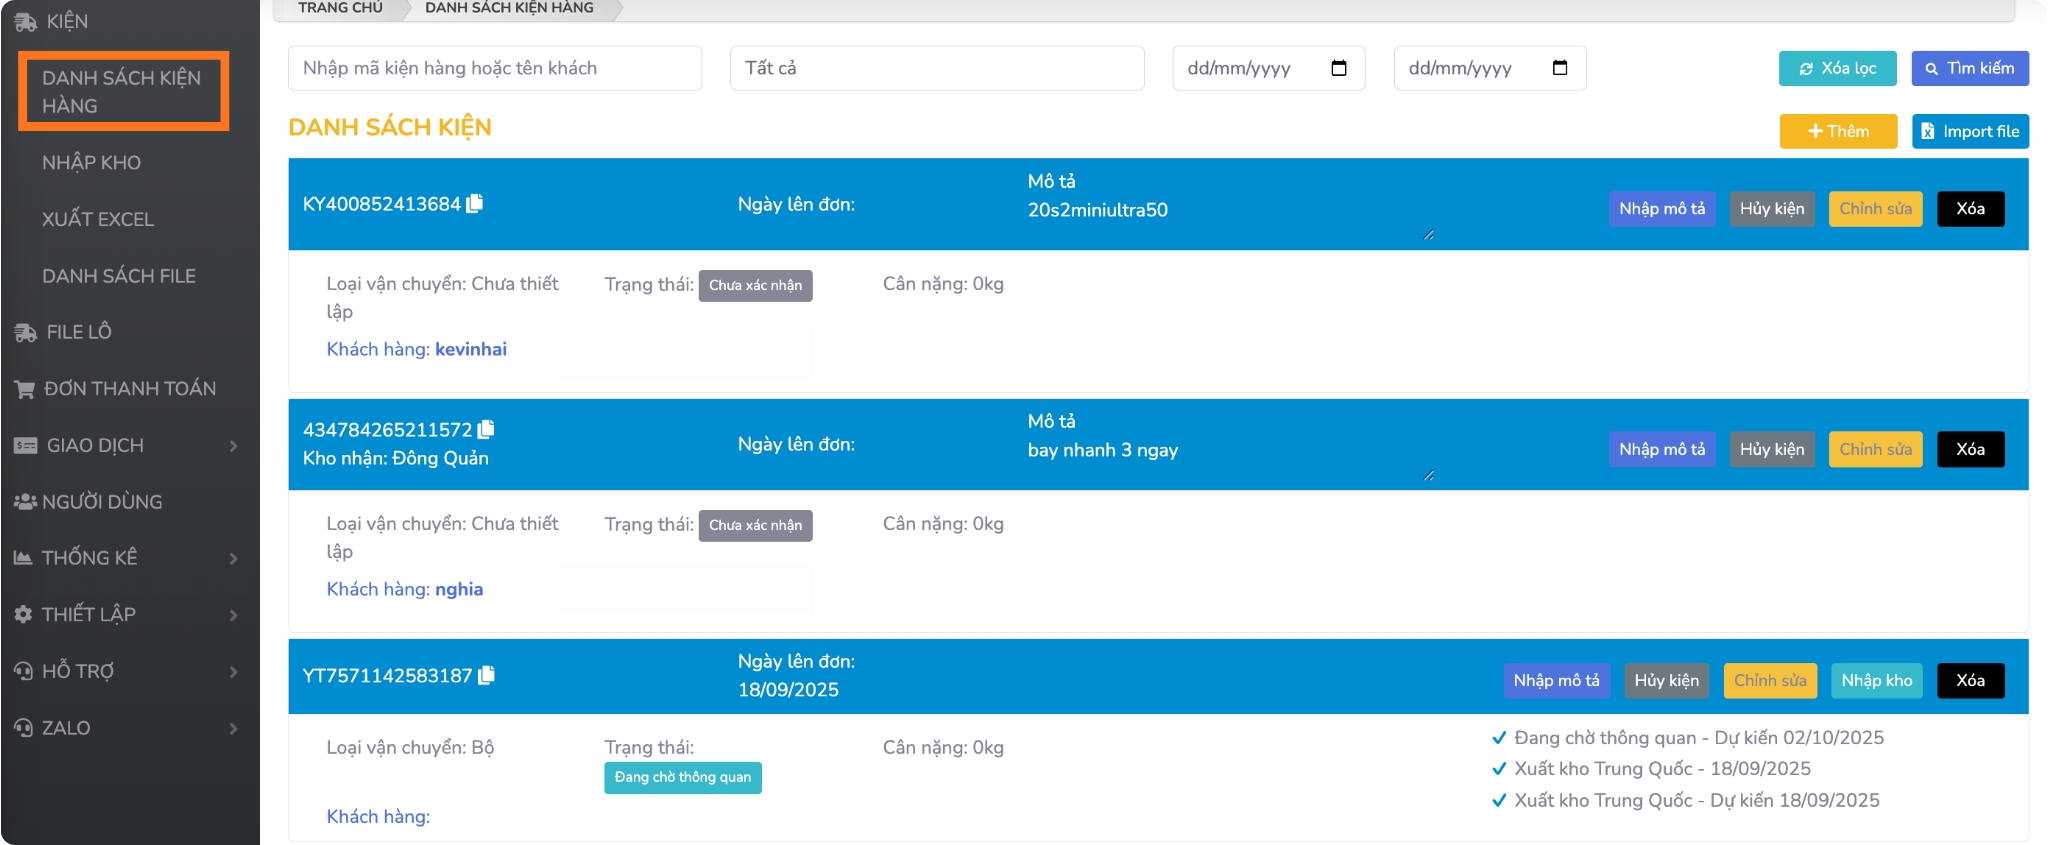Open calendar picker in second date field
The height and width of the screenshot is (845, 2048).
click(x=1560, y=68)
